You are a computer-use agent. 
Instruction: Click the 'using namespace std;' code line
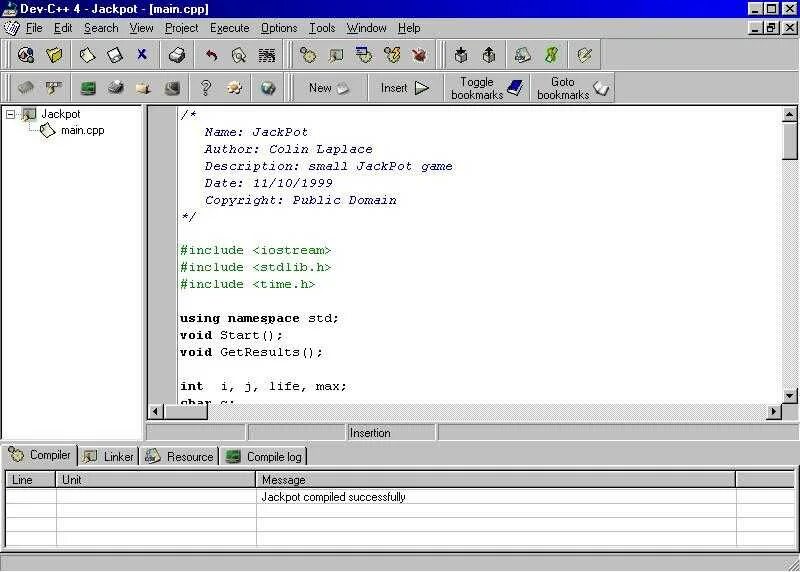tap(259, 318)
